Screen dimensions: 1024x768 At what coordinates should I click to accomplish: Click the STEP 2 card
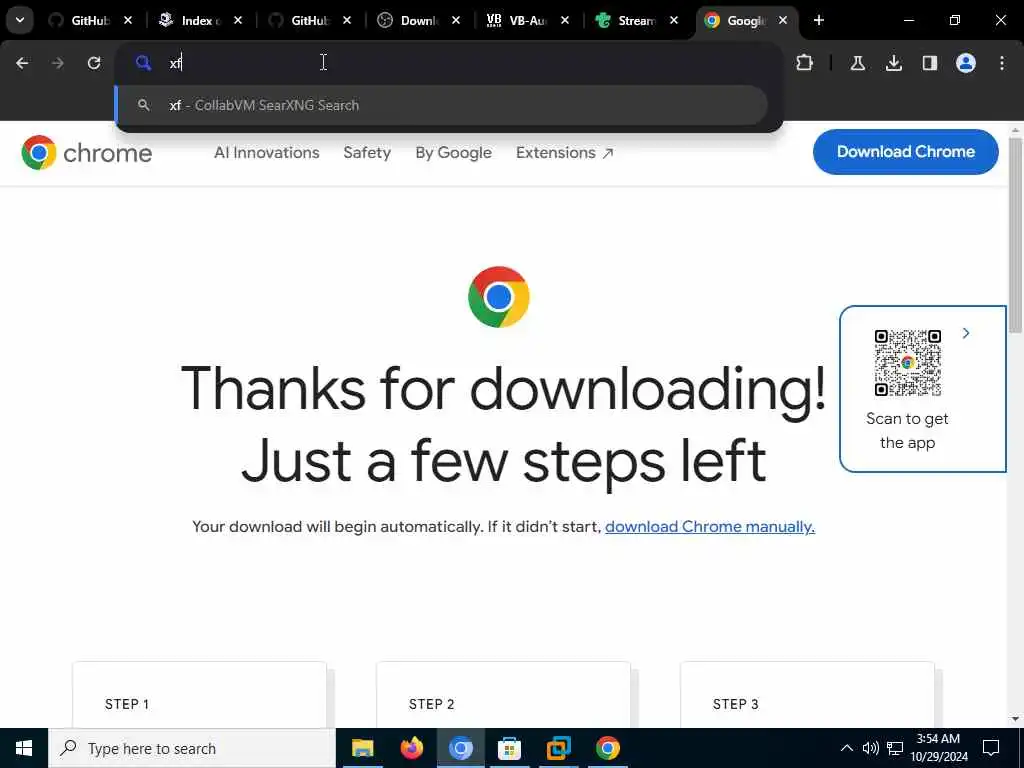(x=503, y=695)
